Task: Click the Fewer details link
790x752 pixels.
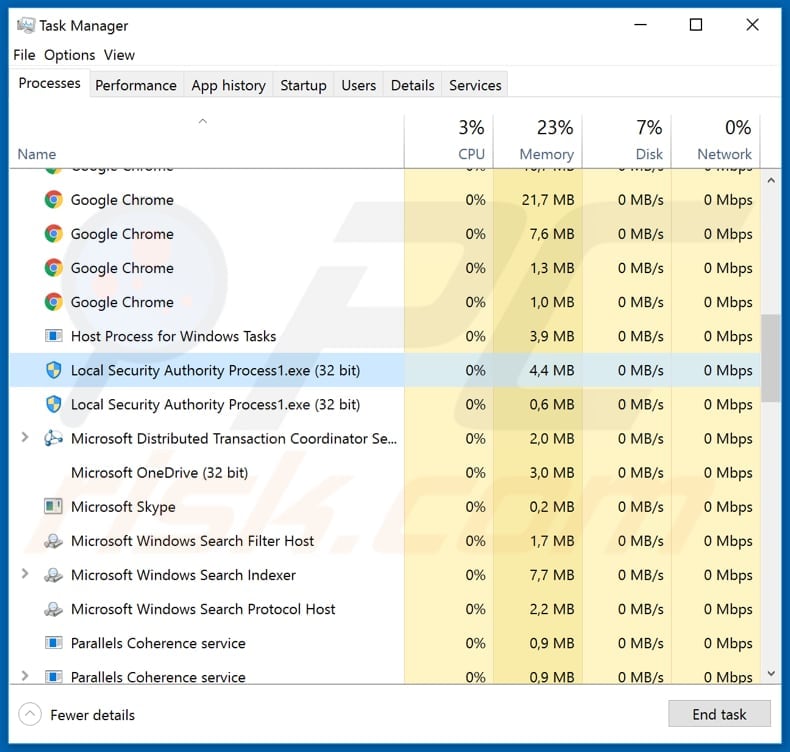Action: coord(93,715)
